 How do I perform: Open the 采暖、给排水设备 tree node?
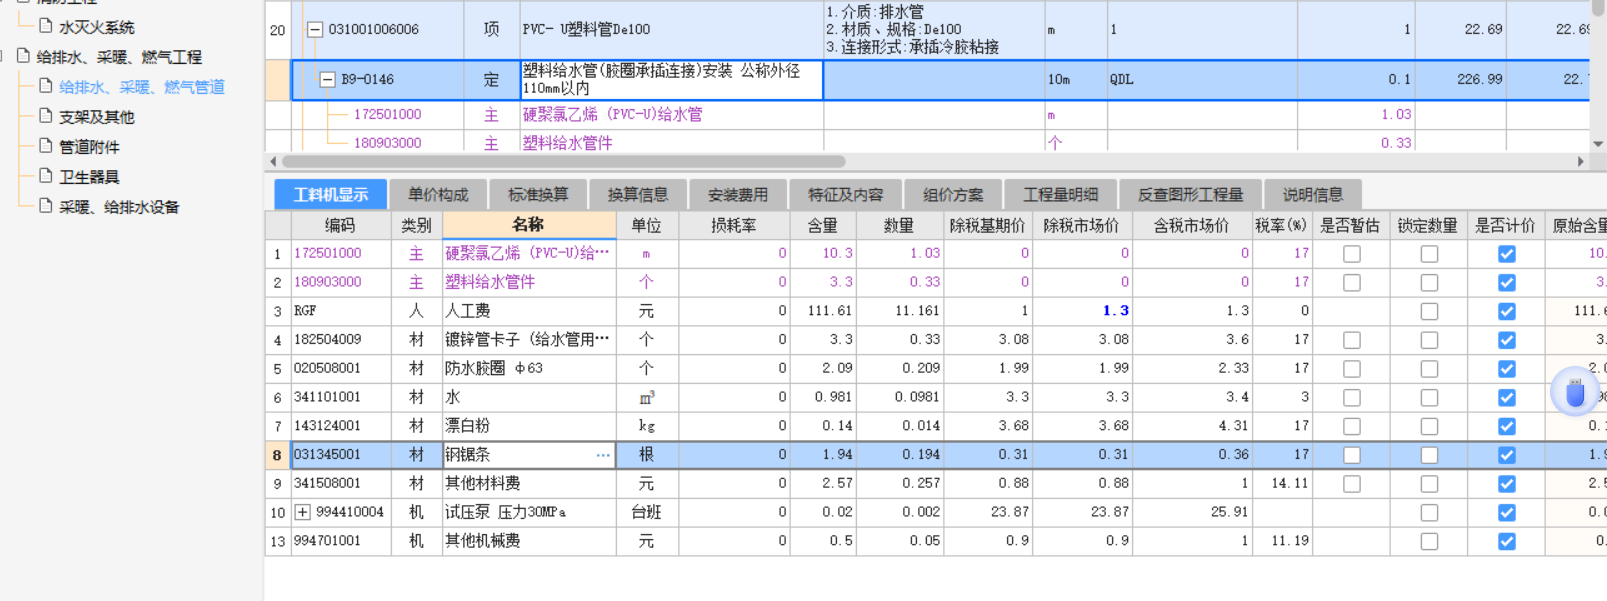[119, 207]
